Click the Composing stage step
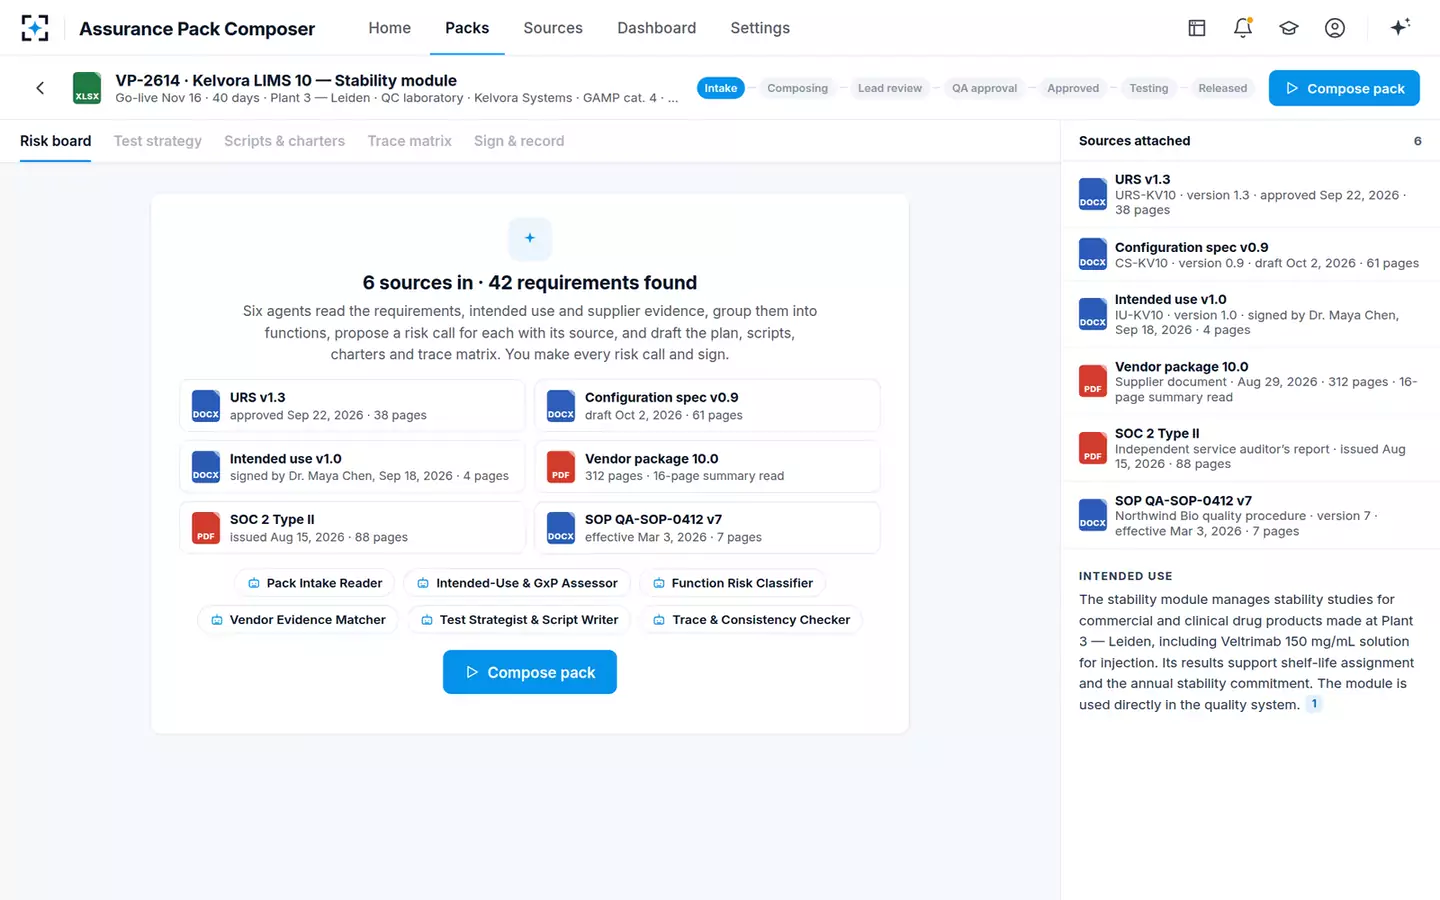The height and width of the screenshot is (900, 1440). click(x=797, y=88)
